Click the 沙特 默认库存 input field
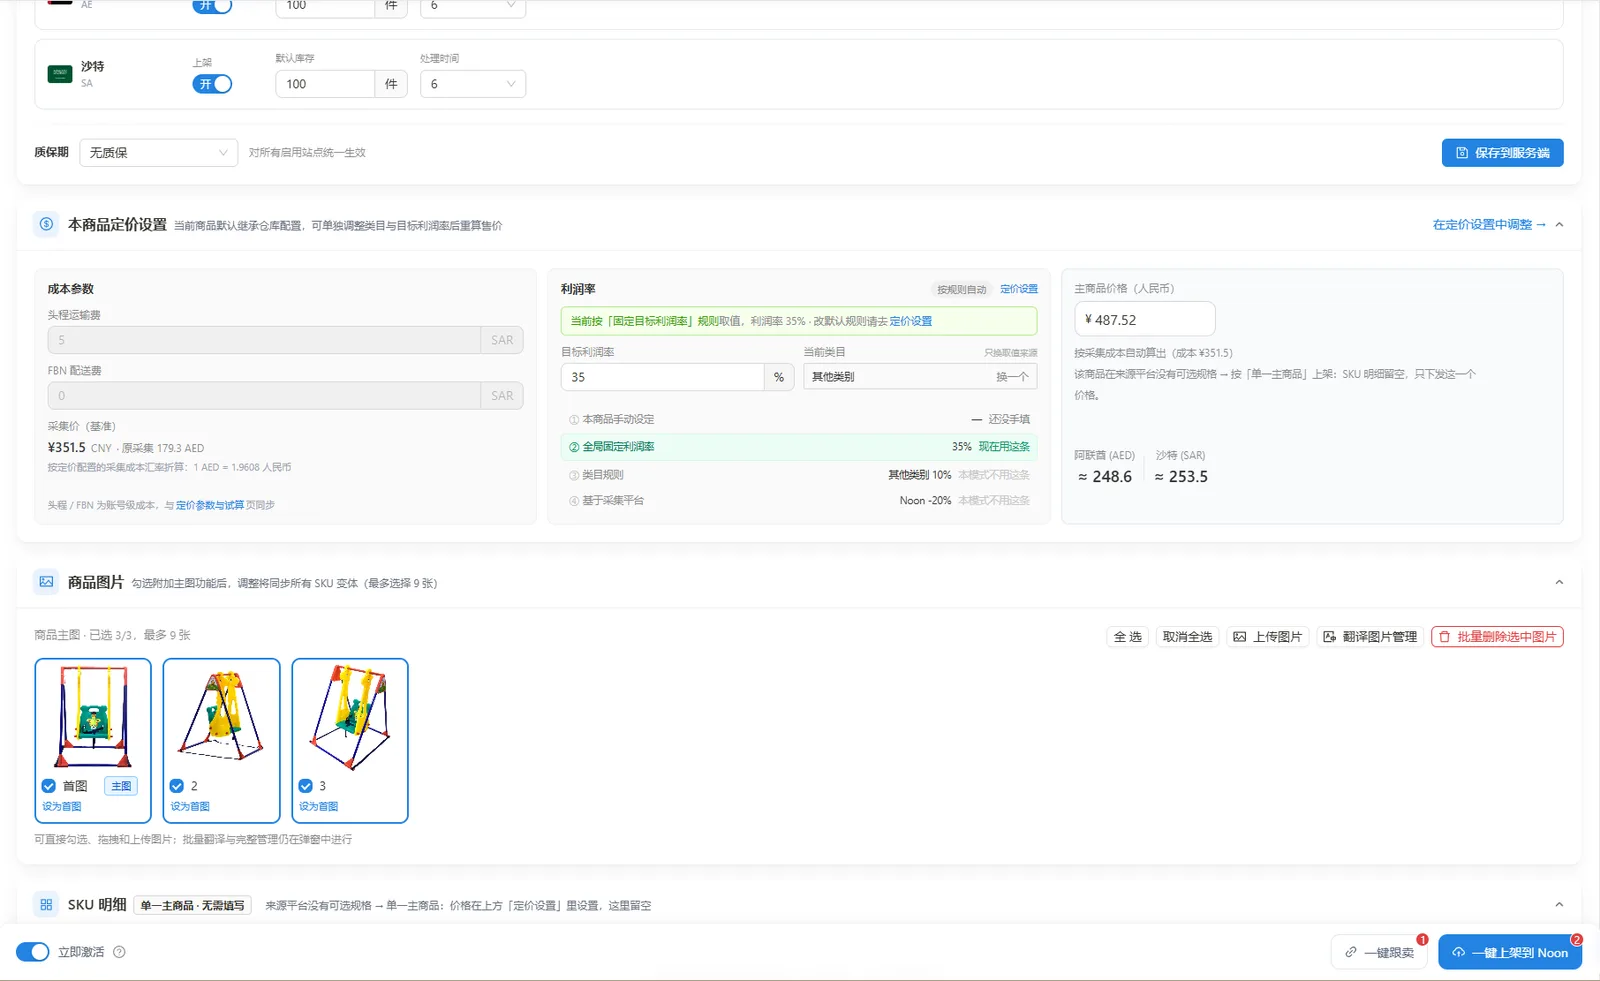 coord(325,84)
